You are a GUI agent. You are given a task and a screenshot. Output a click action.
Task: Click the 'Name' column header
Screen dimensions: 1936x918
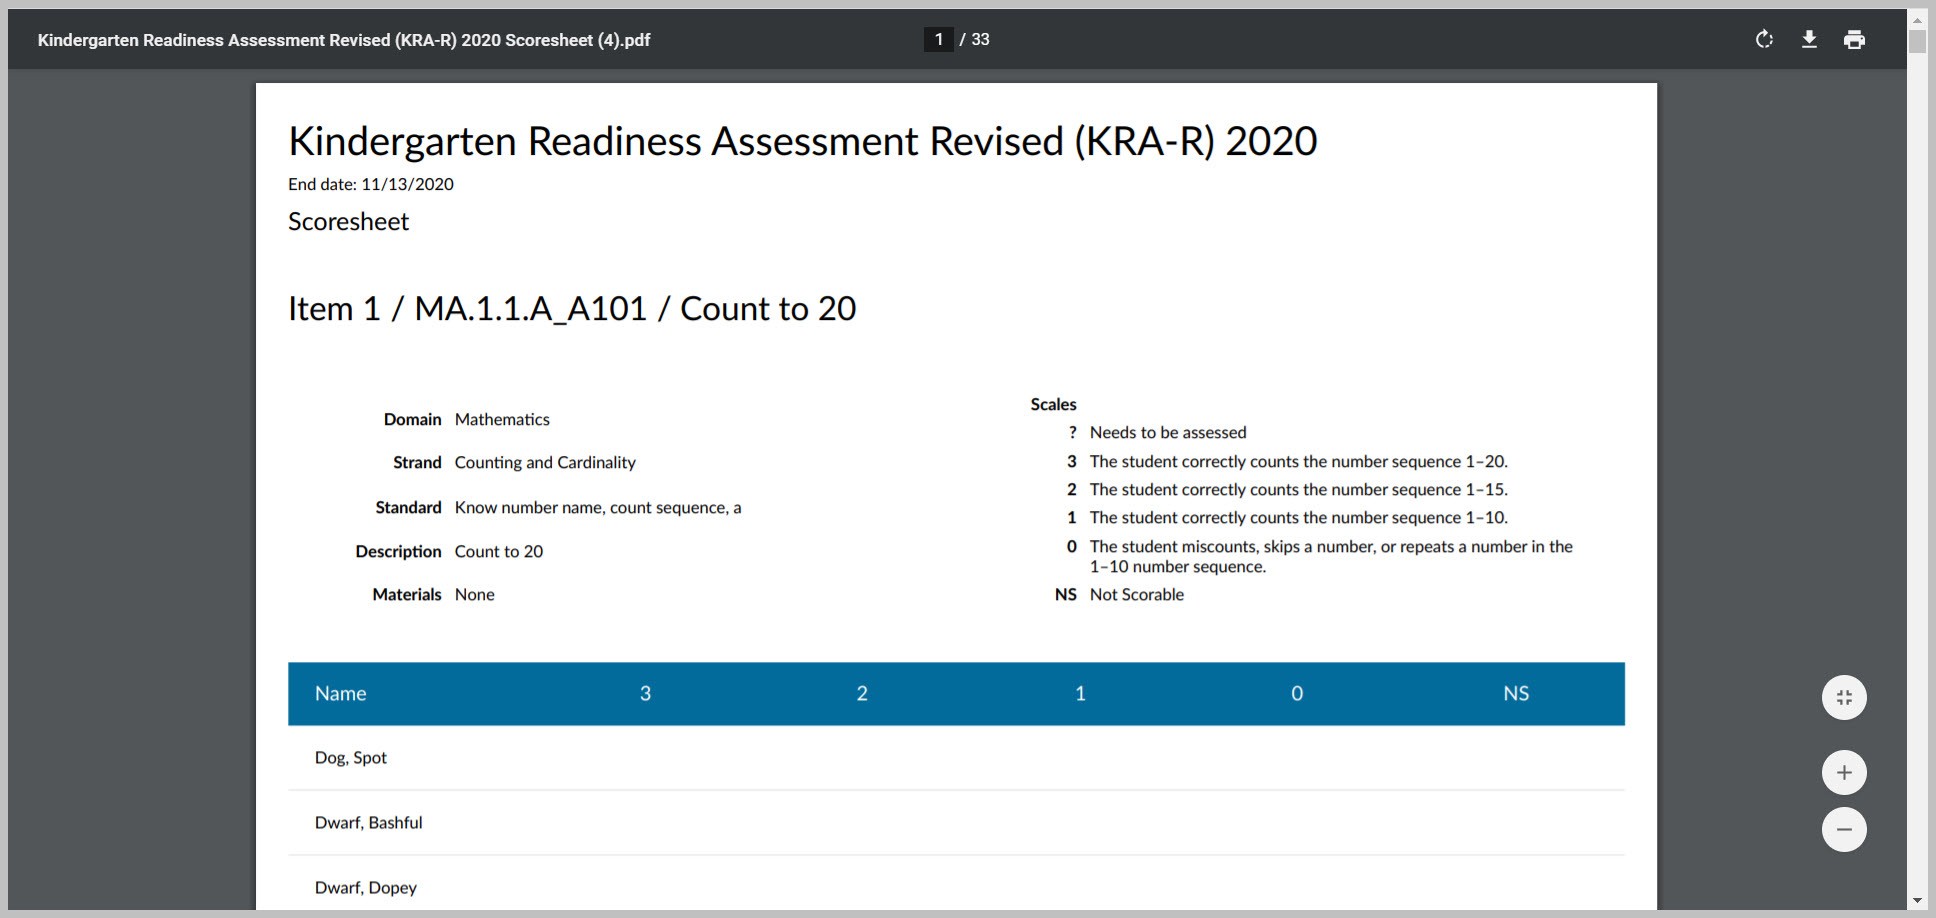(x=340, y=693)
